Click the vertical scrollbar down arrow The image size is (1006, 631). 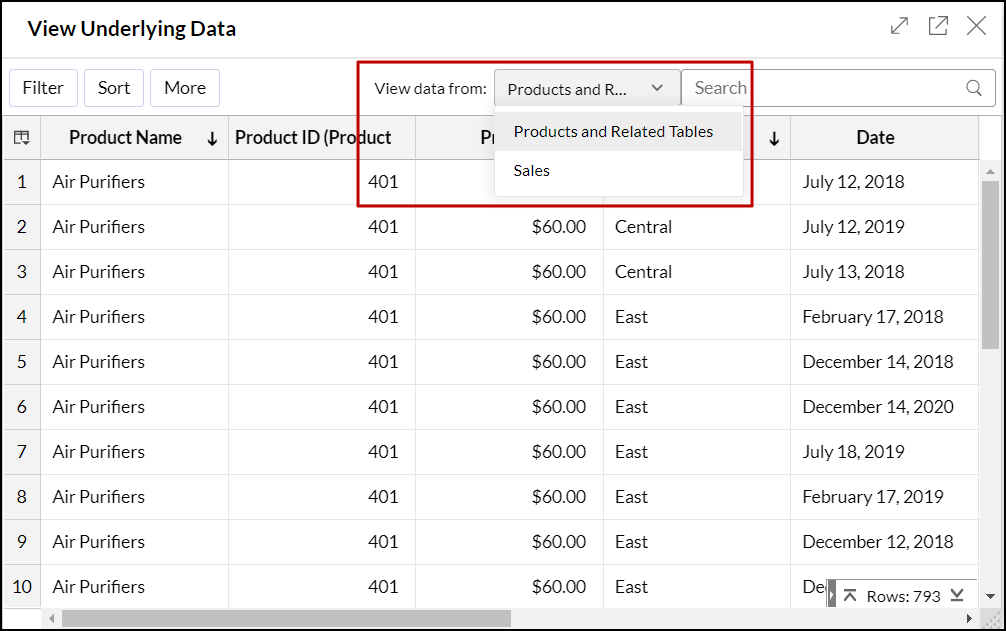click(990, 597)
